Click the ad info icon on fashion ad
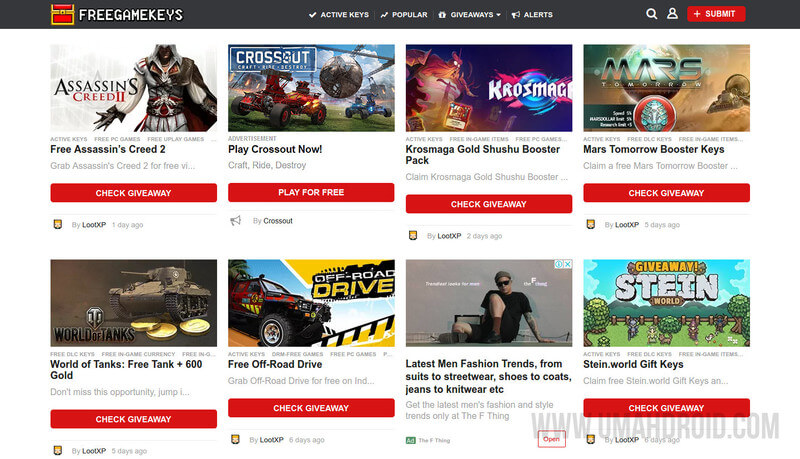Image resolution: width=800 pixels, height=459 pixels. pos(559,264)
